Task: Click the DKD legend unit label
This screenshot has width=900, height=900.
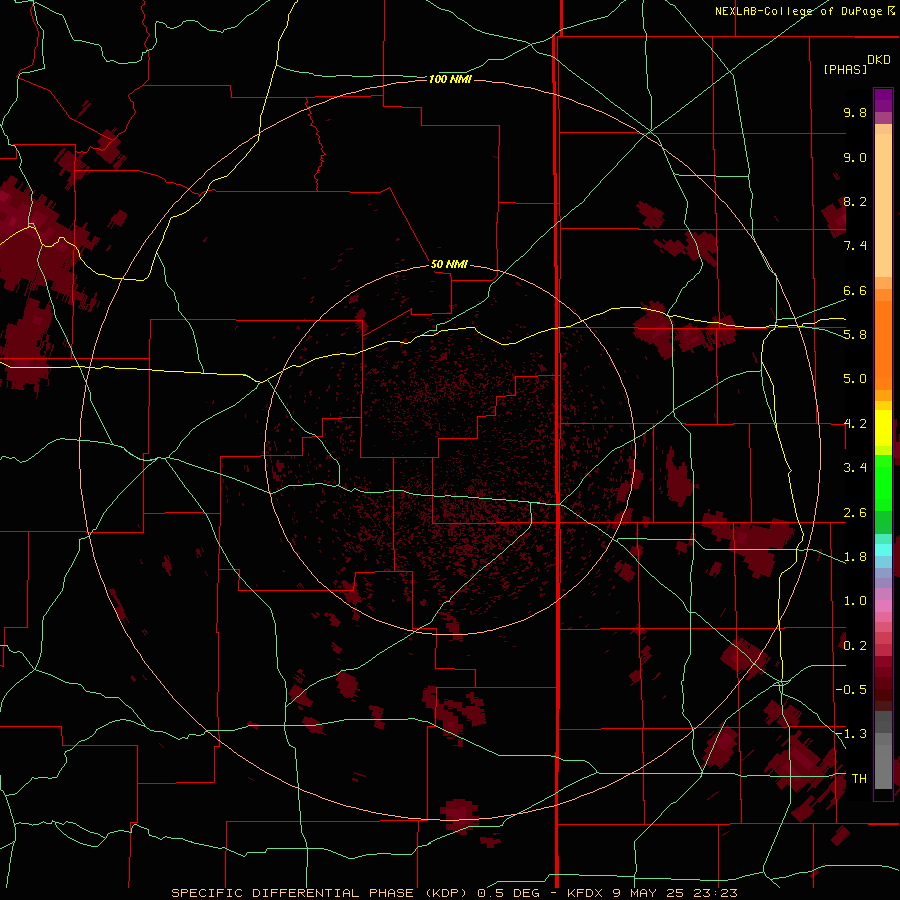Action: click(879, 59)
